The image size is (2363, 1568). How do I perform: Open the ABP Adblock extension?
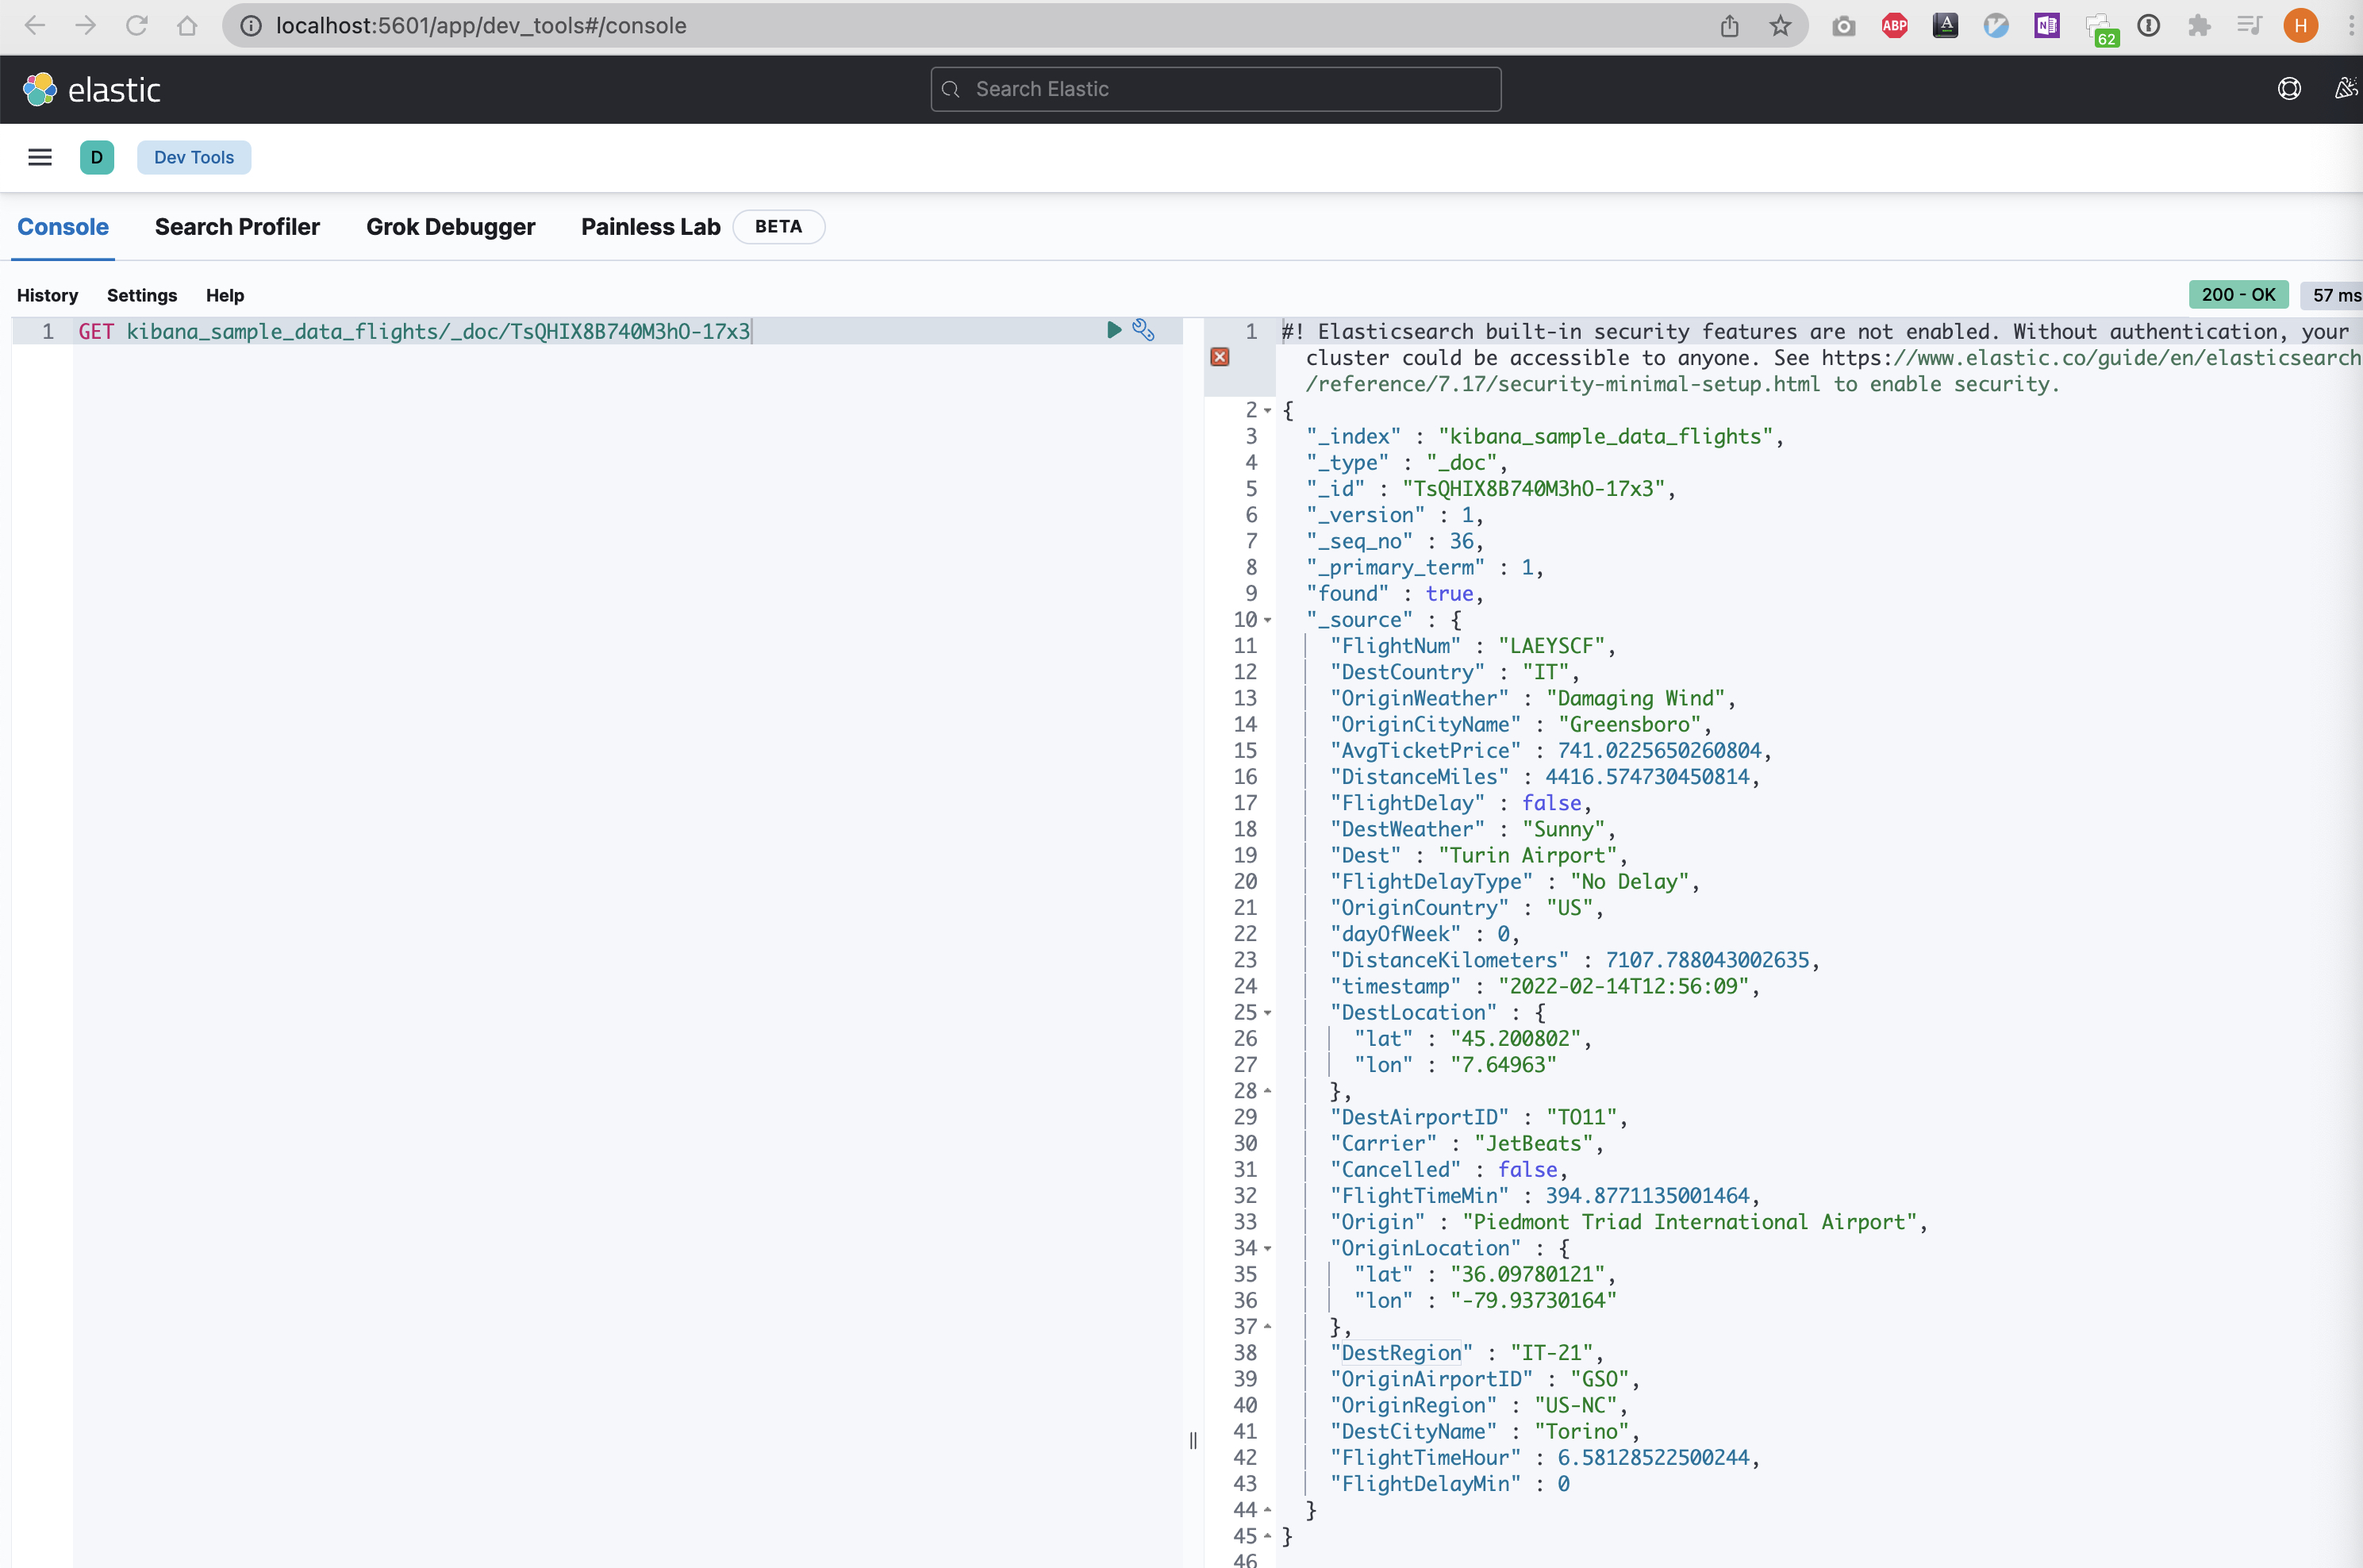click(x=1895, y=26)
